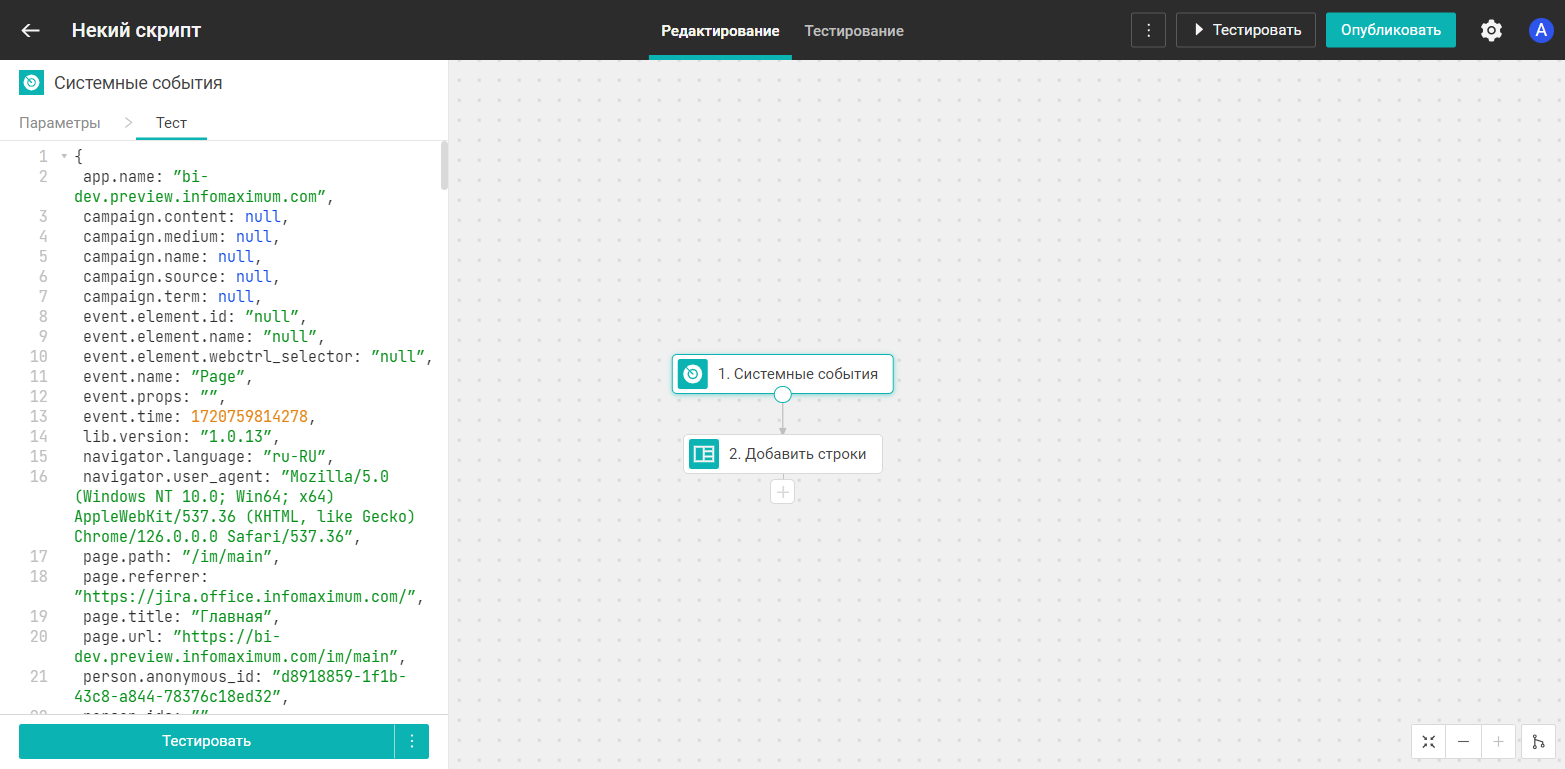Click the app.name key on line 2
1565x769 pixels.
click(120, 177)
